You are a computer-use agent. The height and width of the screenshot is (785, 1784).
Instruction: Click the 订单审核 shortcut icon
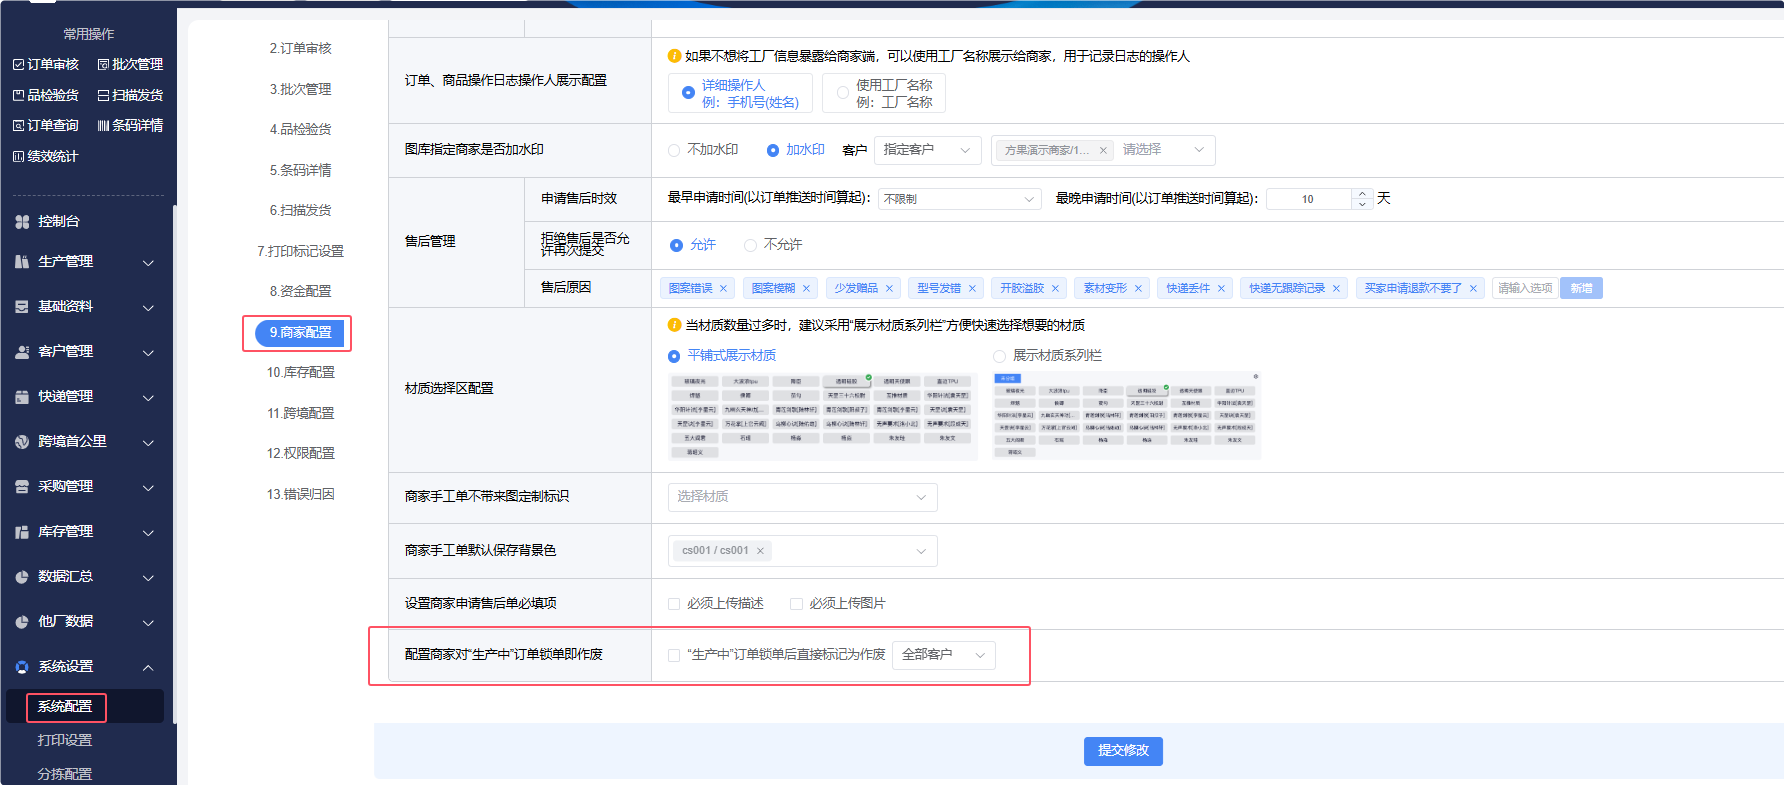pyautogui.click(x=18, y=65)
